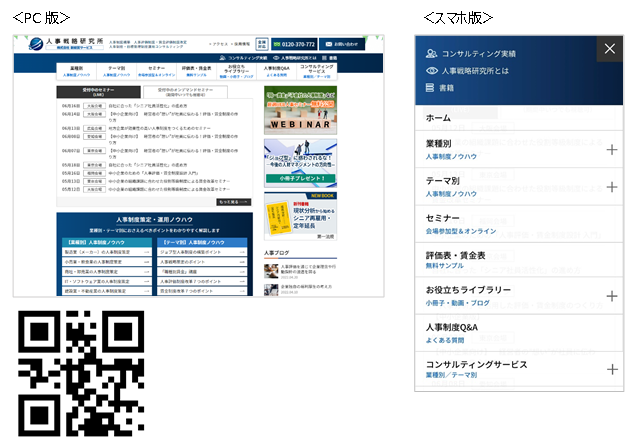The height and width of the screenshot is (438, 626).
Task: Expand お役立ちライブラリー with its plus sign
Action: 612,296
